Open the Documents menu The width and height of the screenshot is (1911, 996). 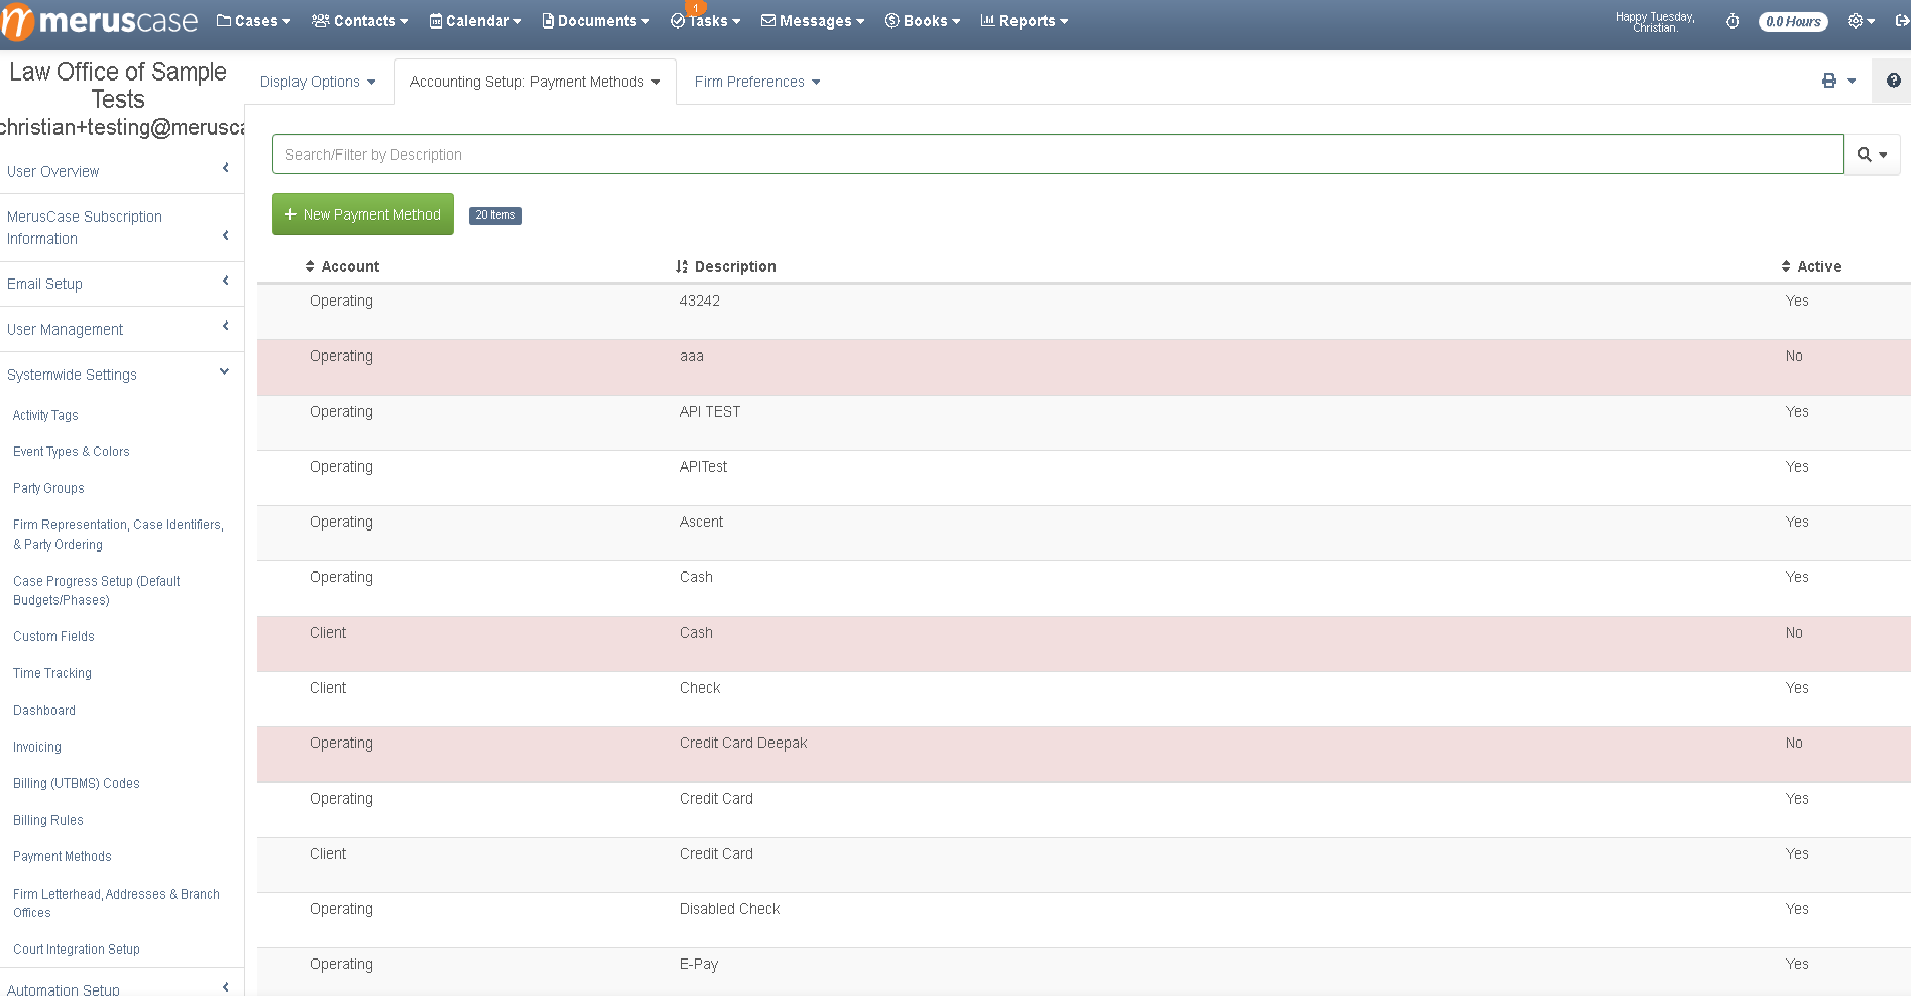(x=595, y=21)
